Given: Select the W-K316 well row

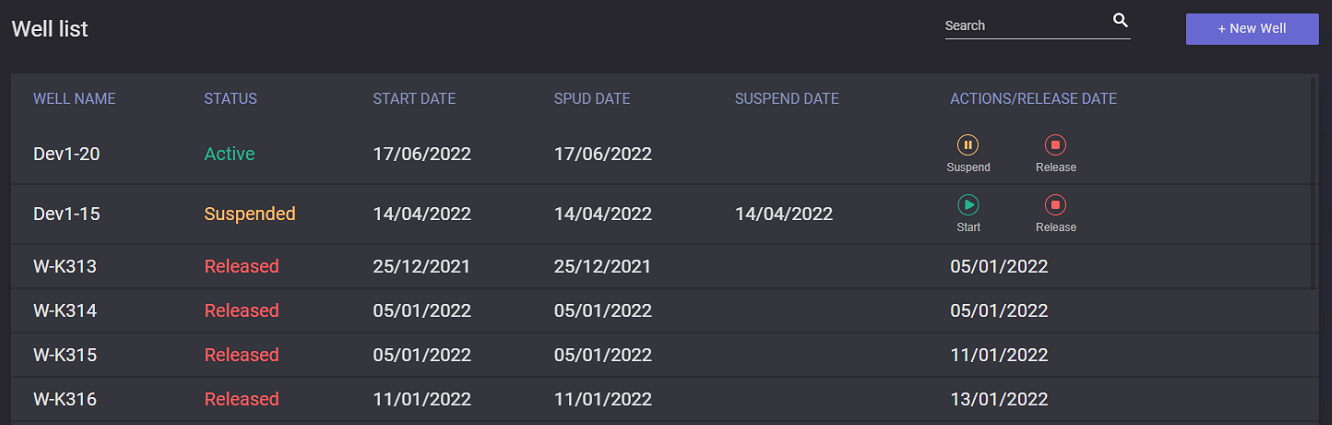Looking at the screenshot, I should pos(65,399).
